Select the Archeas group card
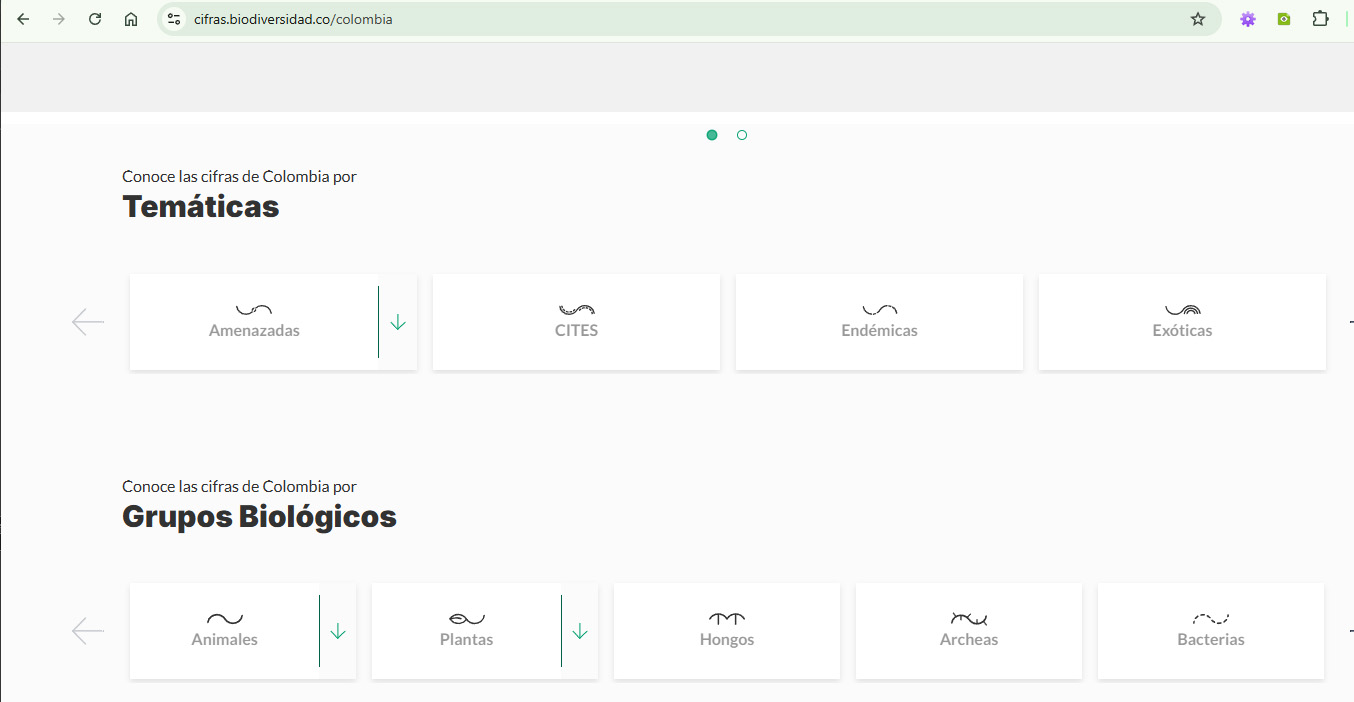This screenshot has height=702, width=1354. tap(969, 631)
